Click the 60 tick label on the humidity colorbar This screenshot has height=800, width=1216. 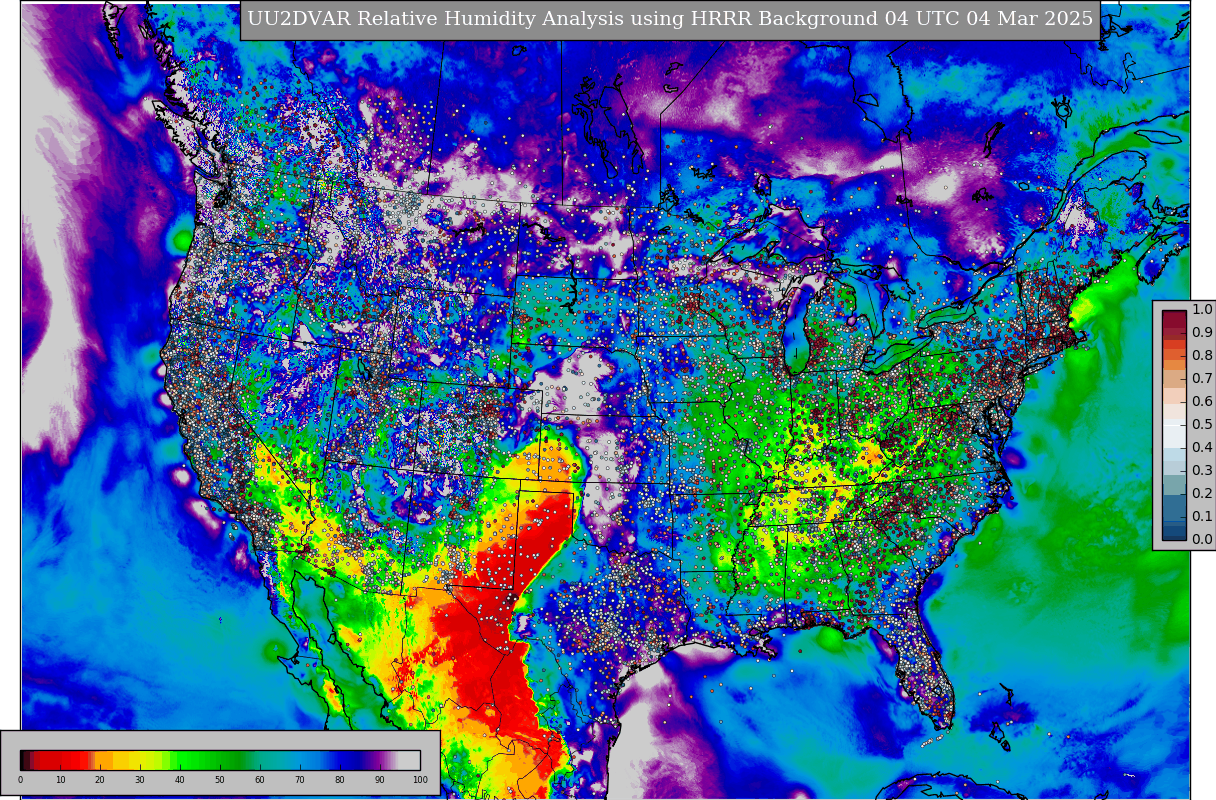[260, 780]
